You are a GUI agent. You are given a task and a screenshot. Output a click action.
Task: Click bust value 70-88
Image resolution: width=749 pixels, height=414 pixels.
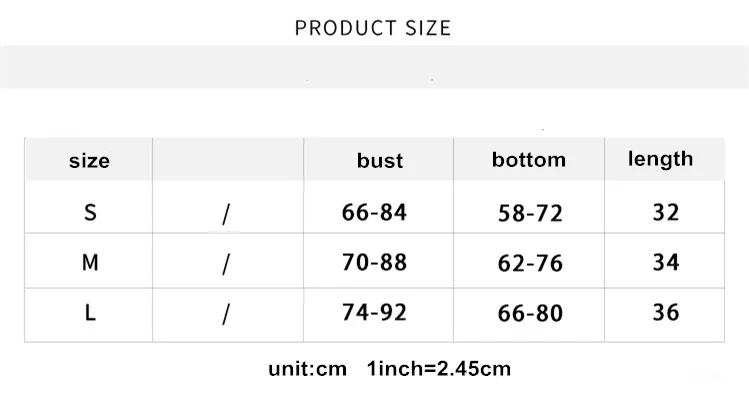pos(374,263)
